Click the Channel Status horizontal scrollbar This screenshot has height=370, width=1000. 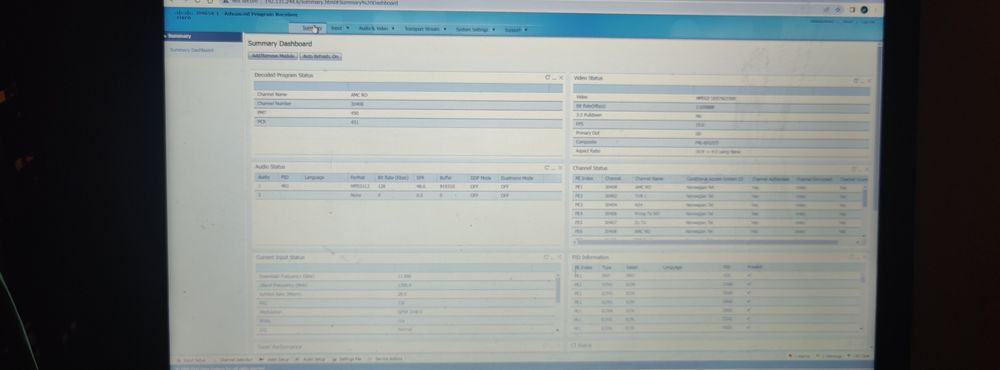707,242
